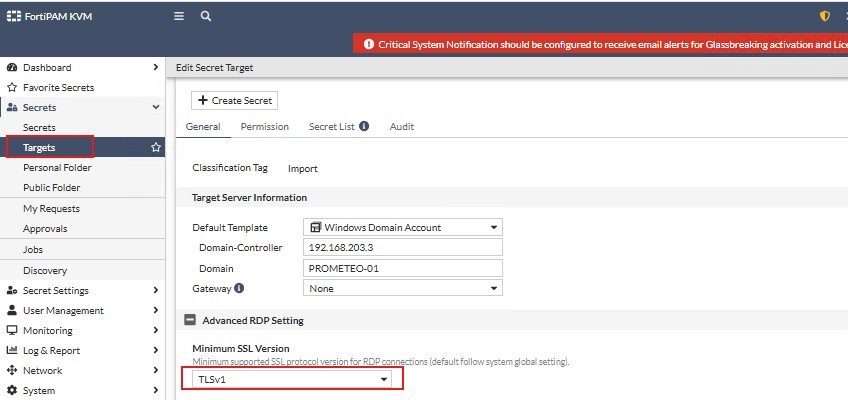Click the Domain-Controller input field
Image resolution: width=848 pixels, height=400 pixels.
(x=403, y=248)
